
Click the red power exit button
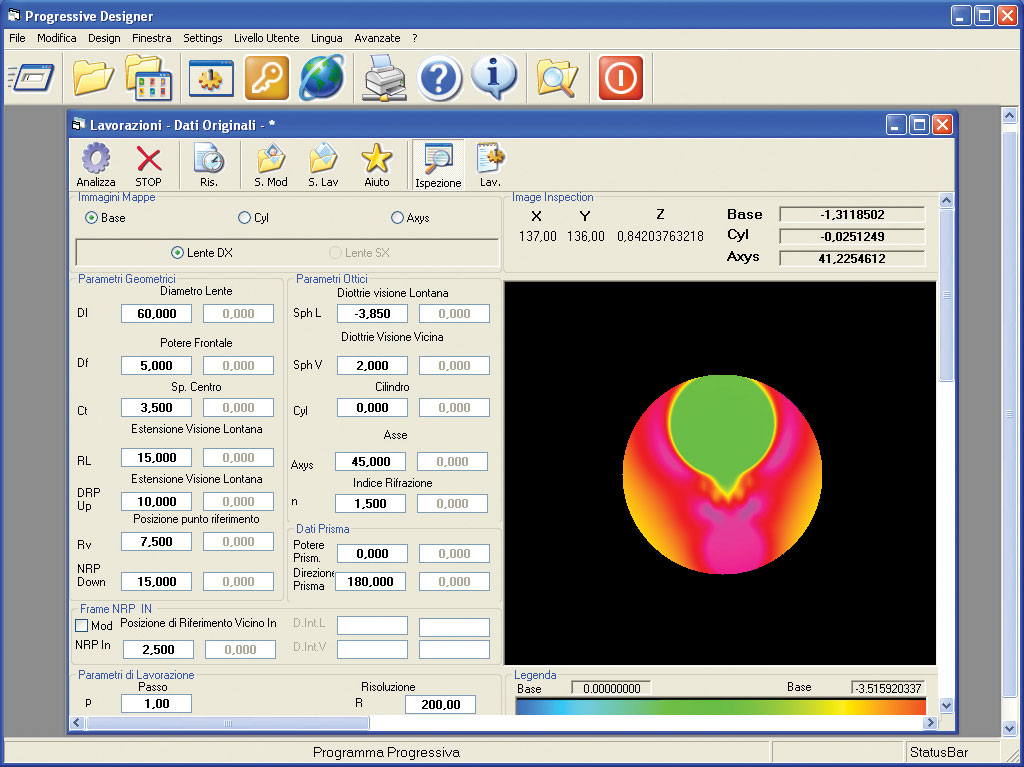point(620,77)
